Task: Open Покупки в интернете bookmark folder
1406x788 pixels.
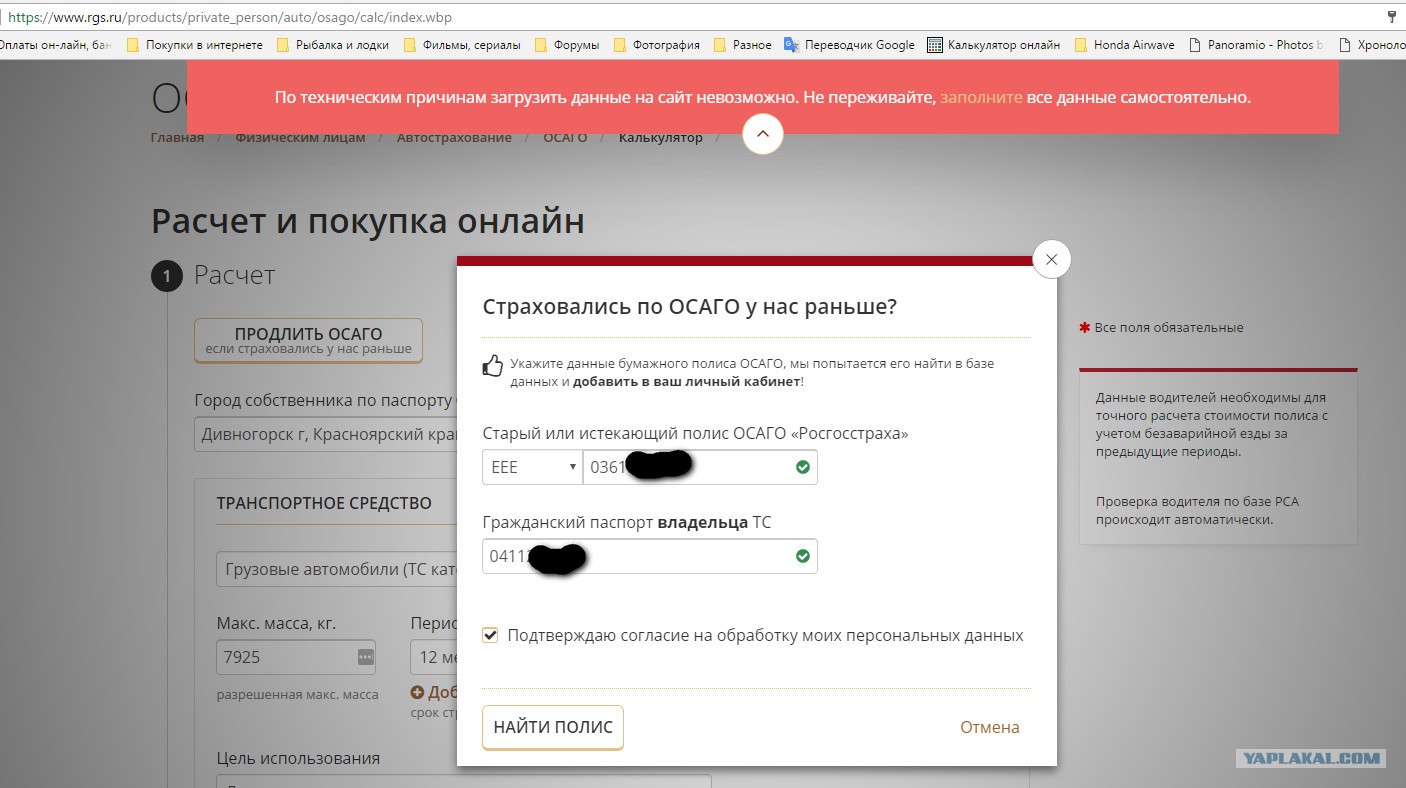Action: pos(194,45)
